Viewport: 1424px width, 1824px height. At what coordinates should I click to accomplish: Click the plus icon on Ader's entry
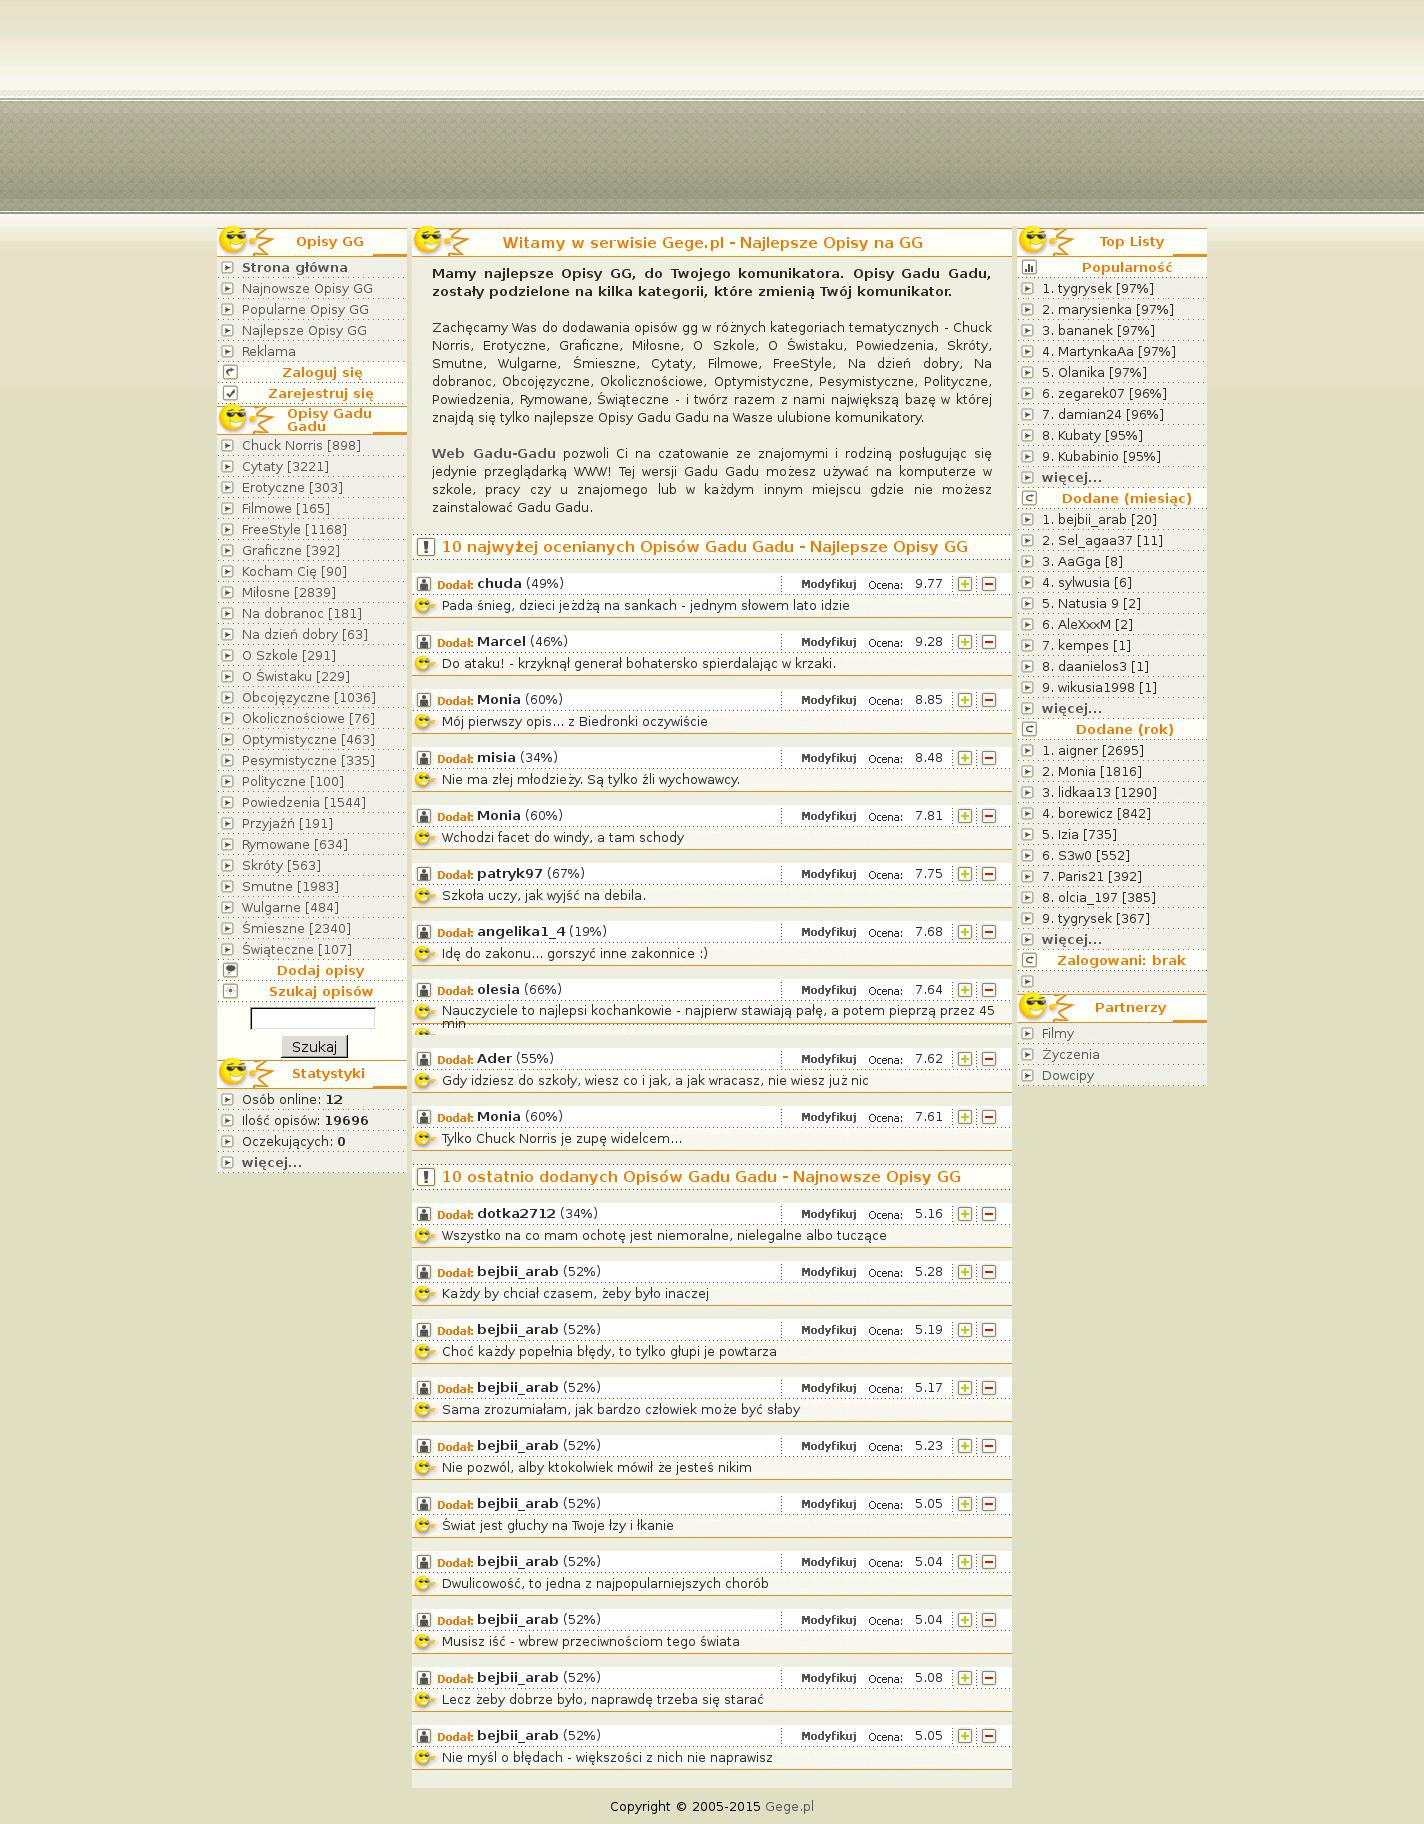(964, 1059)
